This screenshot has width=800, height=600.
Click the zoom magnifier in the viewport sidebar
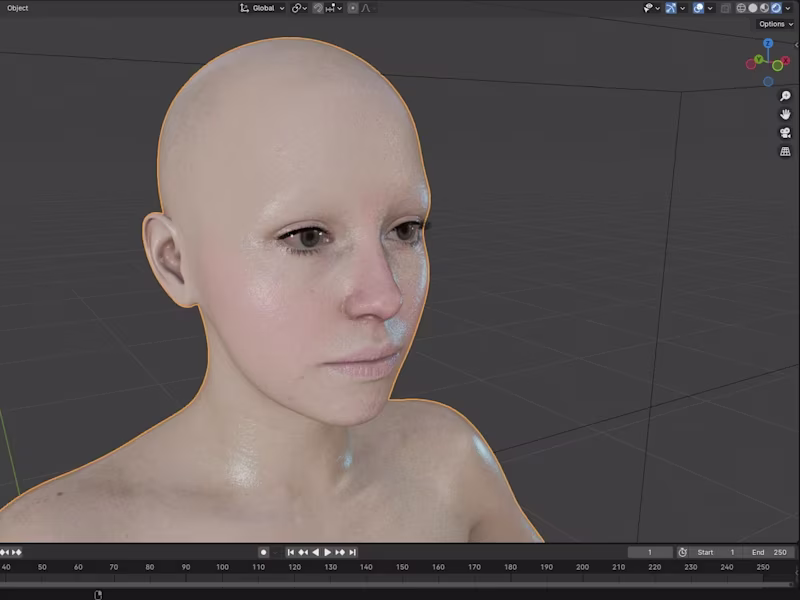[785, 96]
